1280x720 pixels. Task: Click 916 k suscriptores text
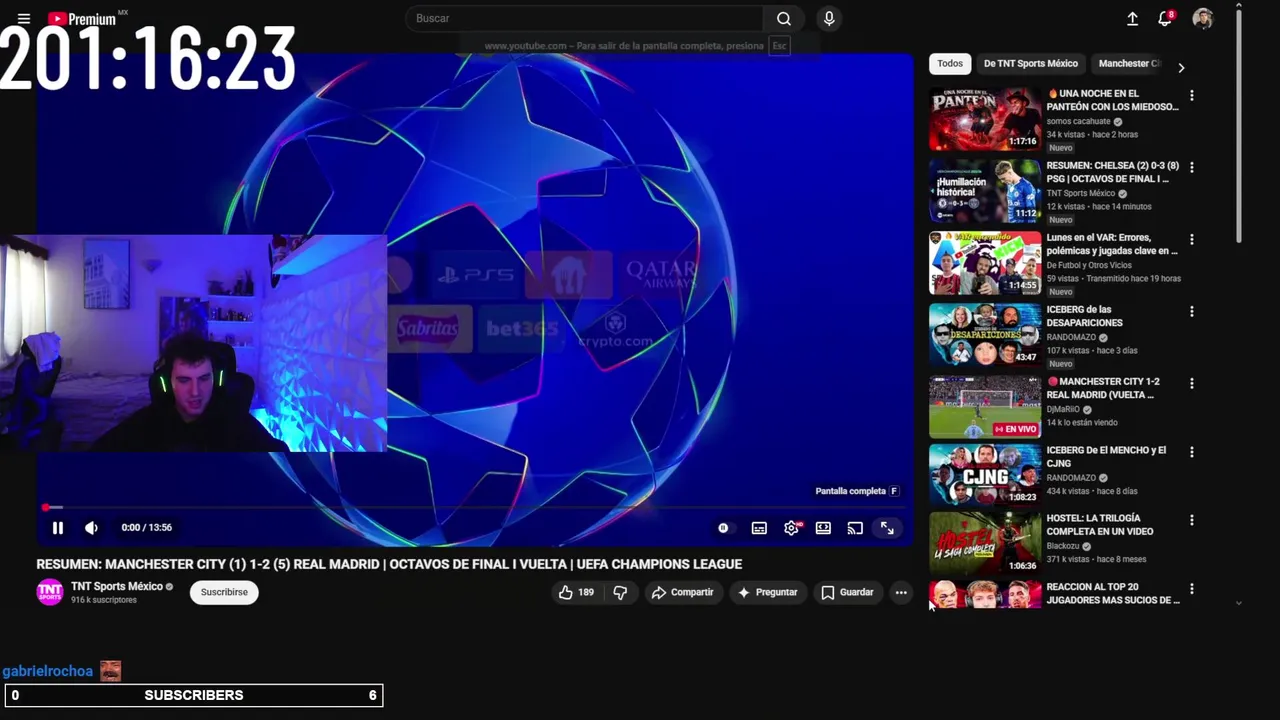[104, 600]
